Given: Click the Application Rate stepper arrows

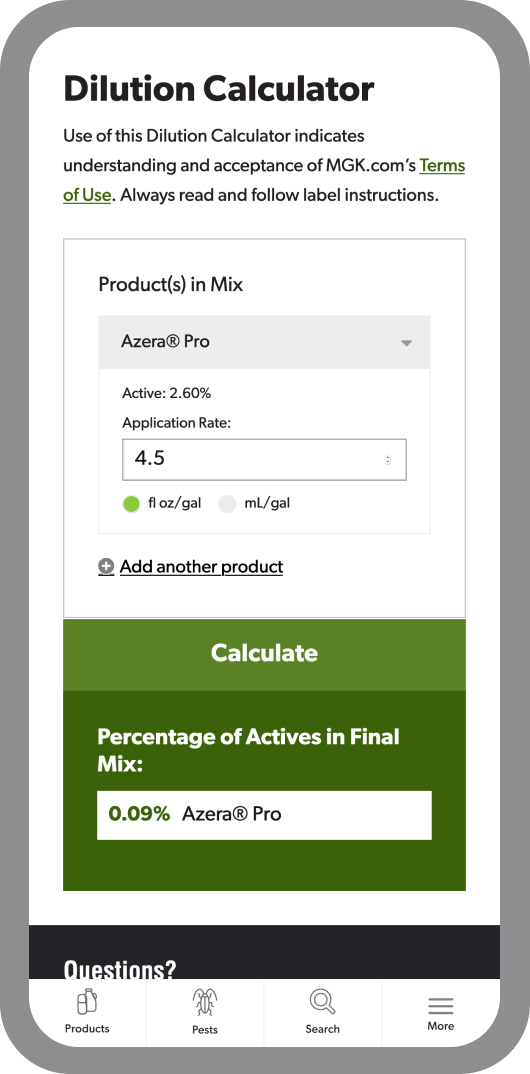Looking at the screenshot, I should 388,460.
